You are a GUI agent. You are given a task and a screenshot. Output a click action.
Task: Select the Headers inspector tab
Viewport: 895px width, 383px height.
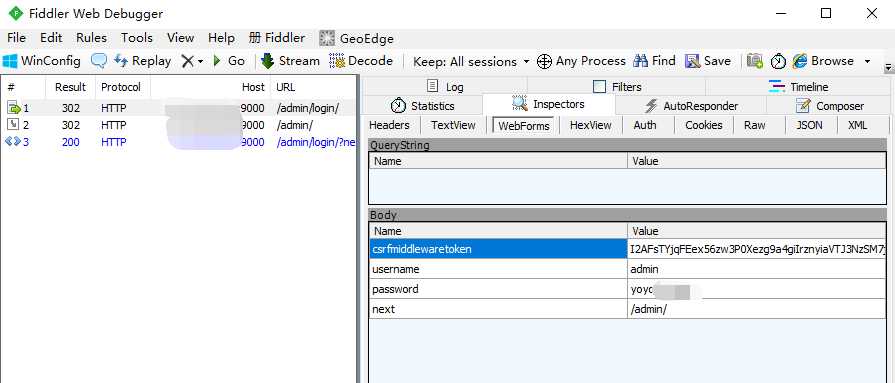click(389, 125)
